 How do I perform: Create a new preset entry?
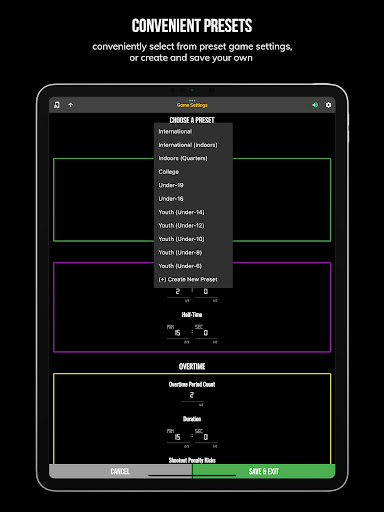tap(193, 279)
